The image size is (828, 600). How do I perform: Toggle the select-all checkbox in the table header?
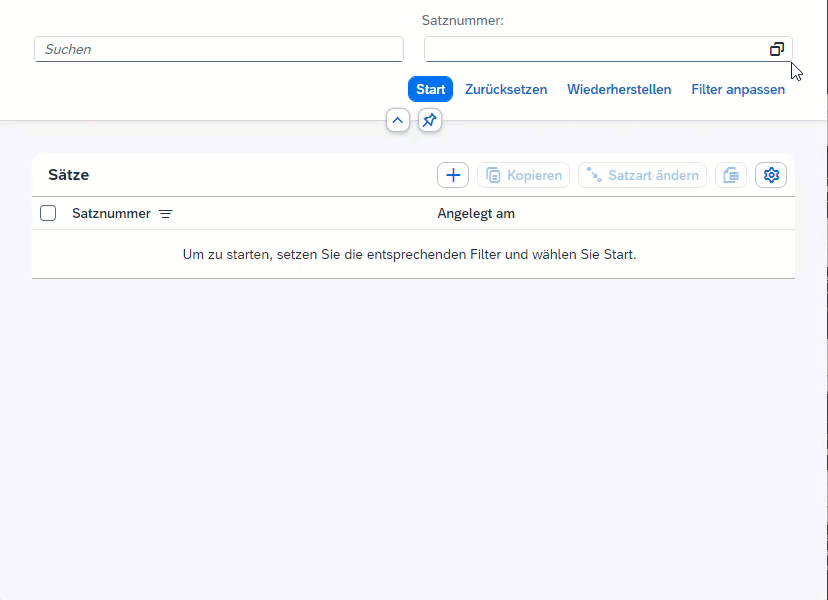tap(47, 213)
